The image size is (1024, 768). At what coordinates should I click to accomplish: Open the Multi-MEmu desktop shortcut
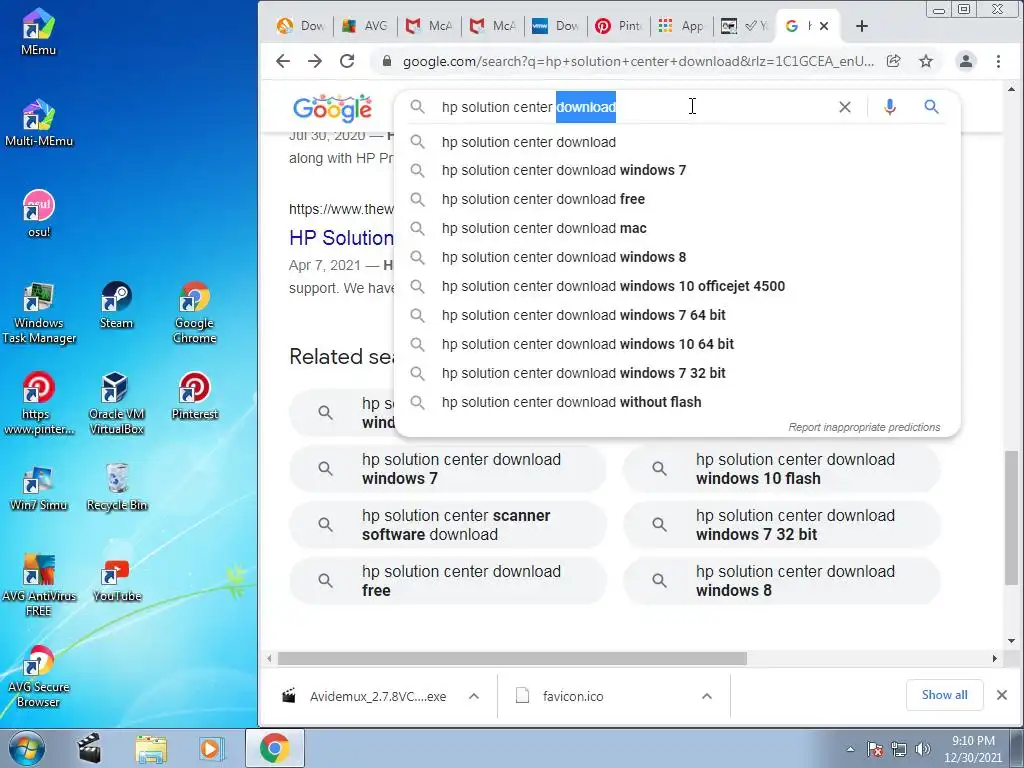point(39,123)
